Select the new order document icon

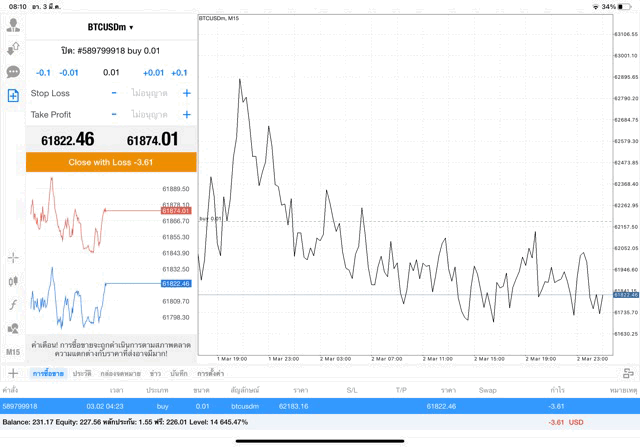[x=13, y=96]
